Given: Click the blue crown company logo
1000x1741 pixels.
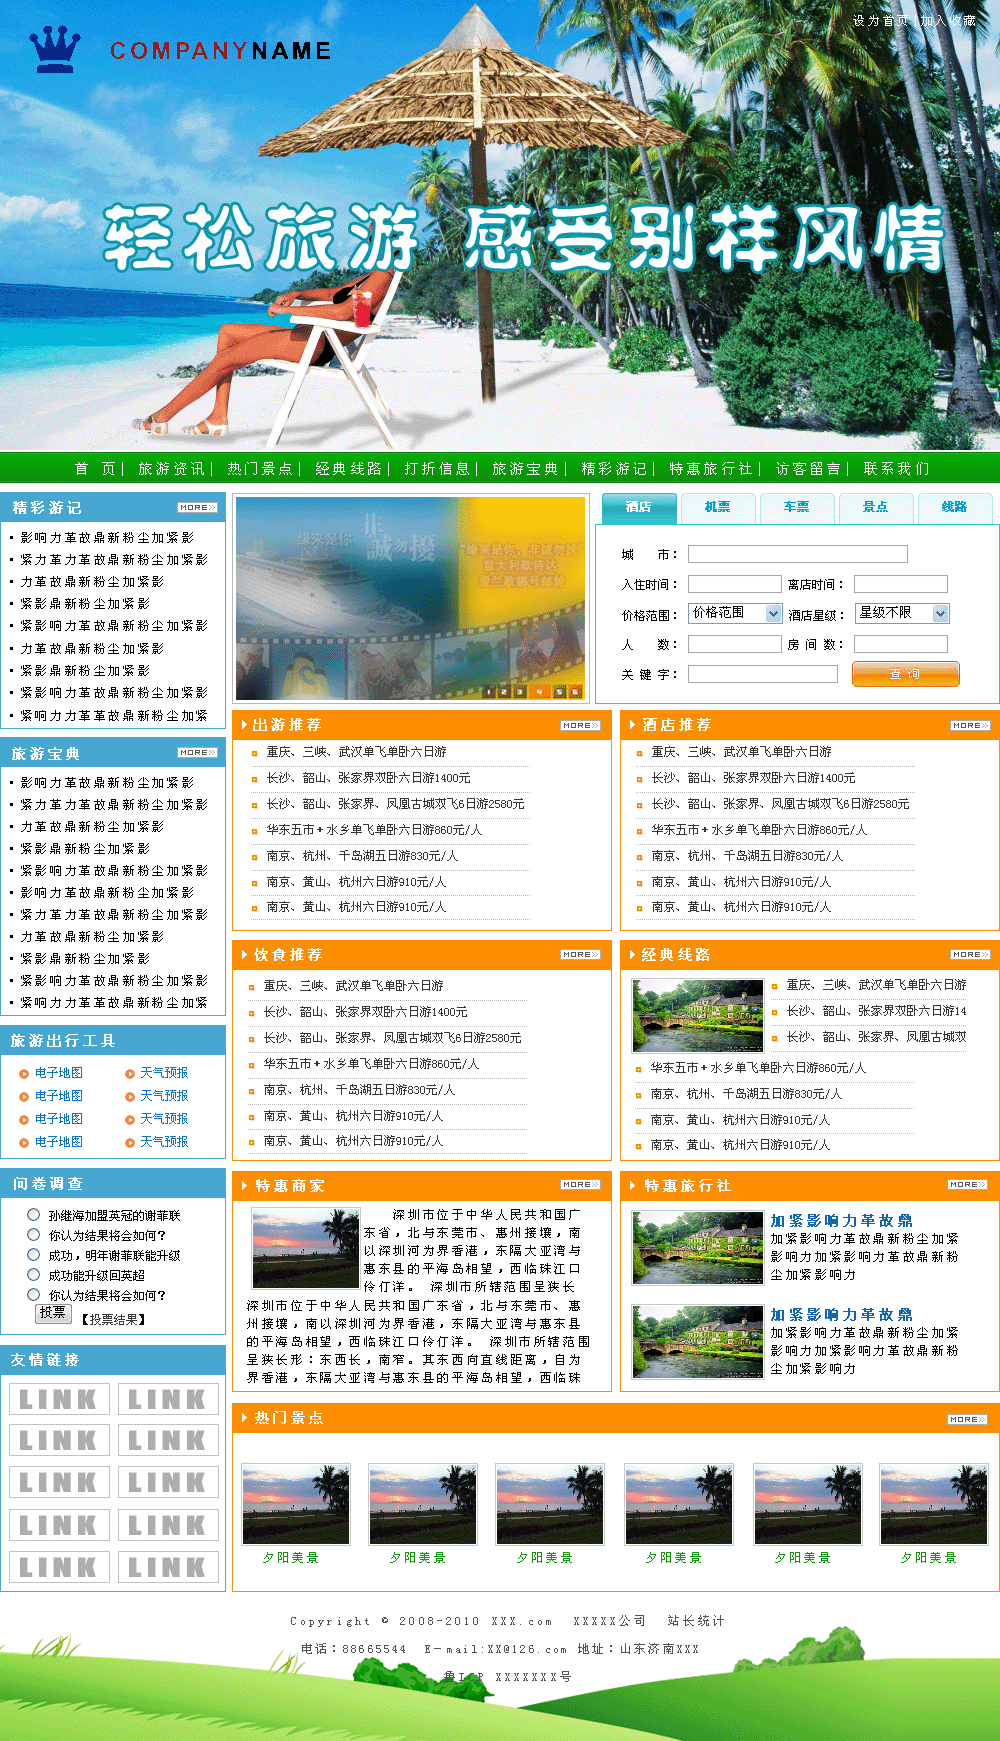Looking at the screenshot, I should click(55, 49).
